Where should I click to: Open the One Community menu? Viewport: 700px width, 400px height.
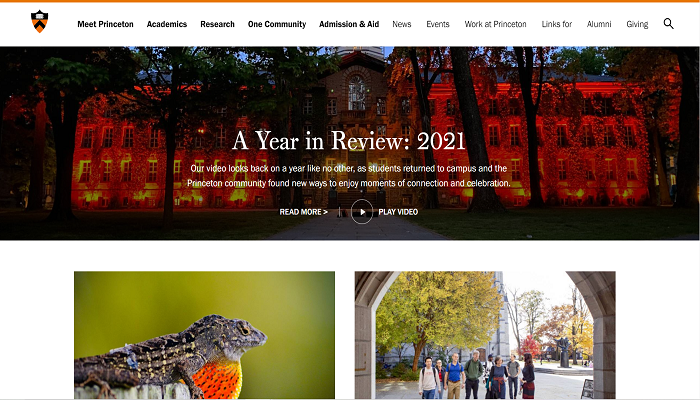(277, 24)
